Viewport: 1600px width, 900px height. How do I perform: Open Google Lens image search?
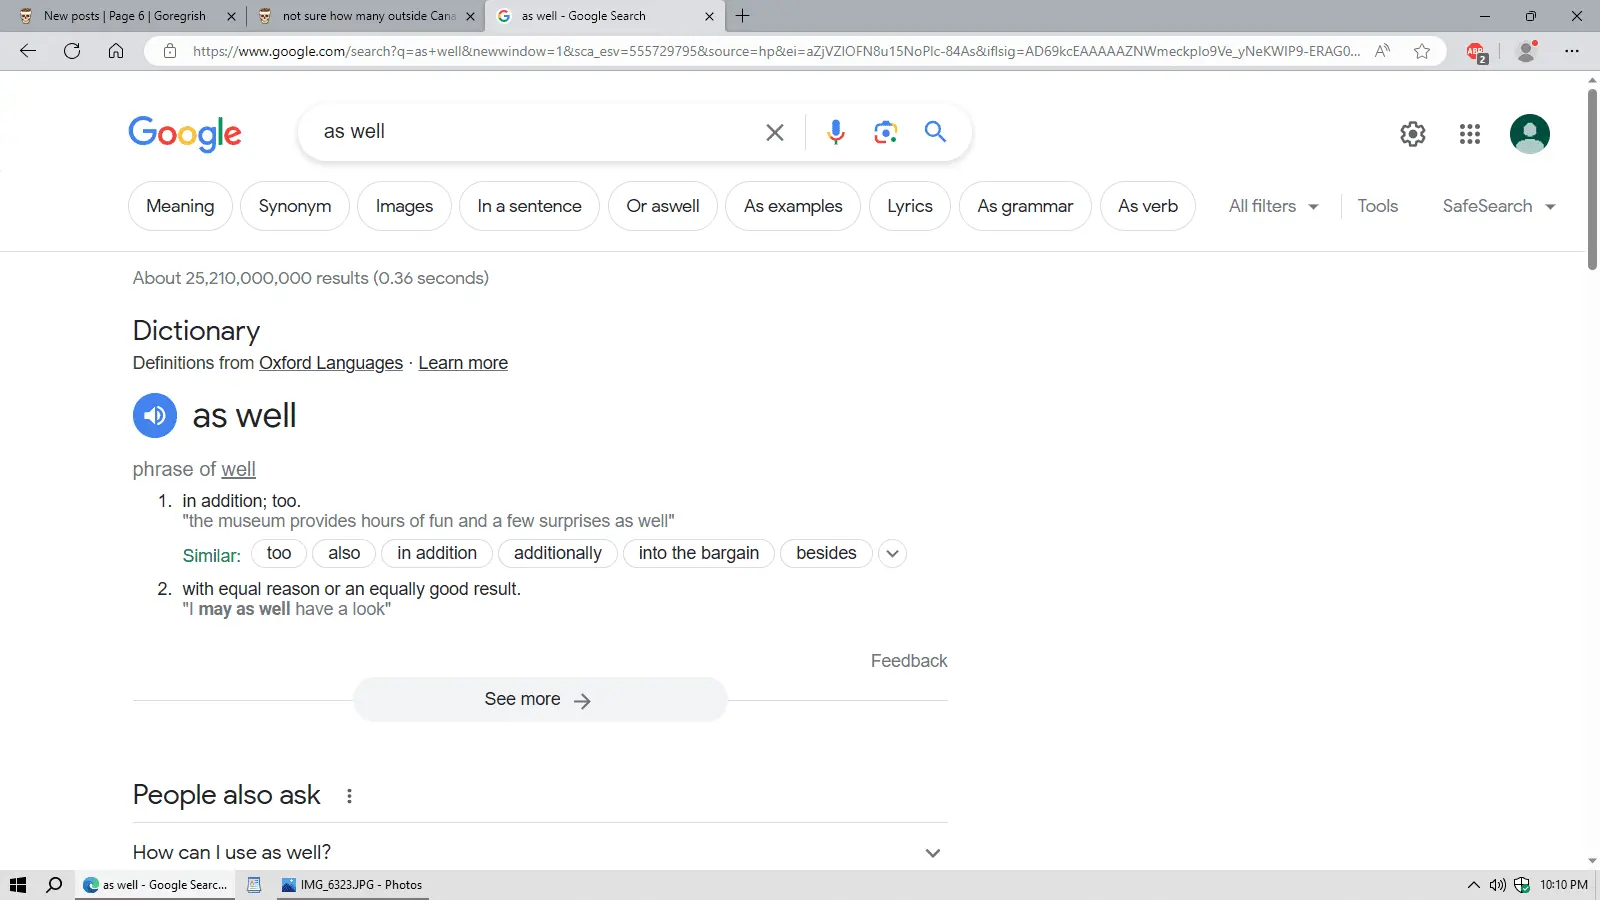(x=885, y=132)
